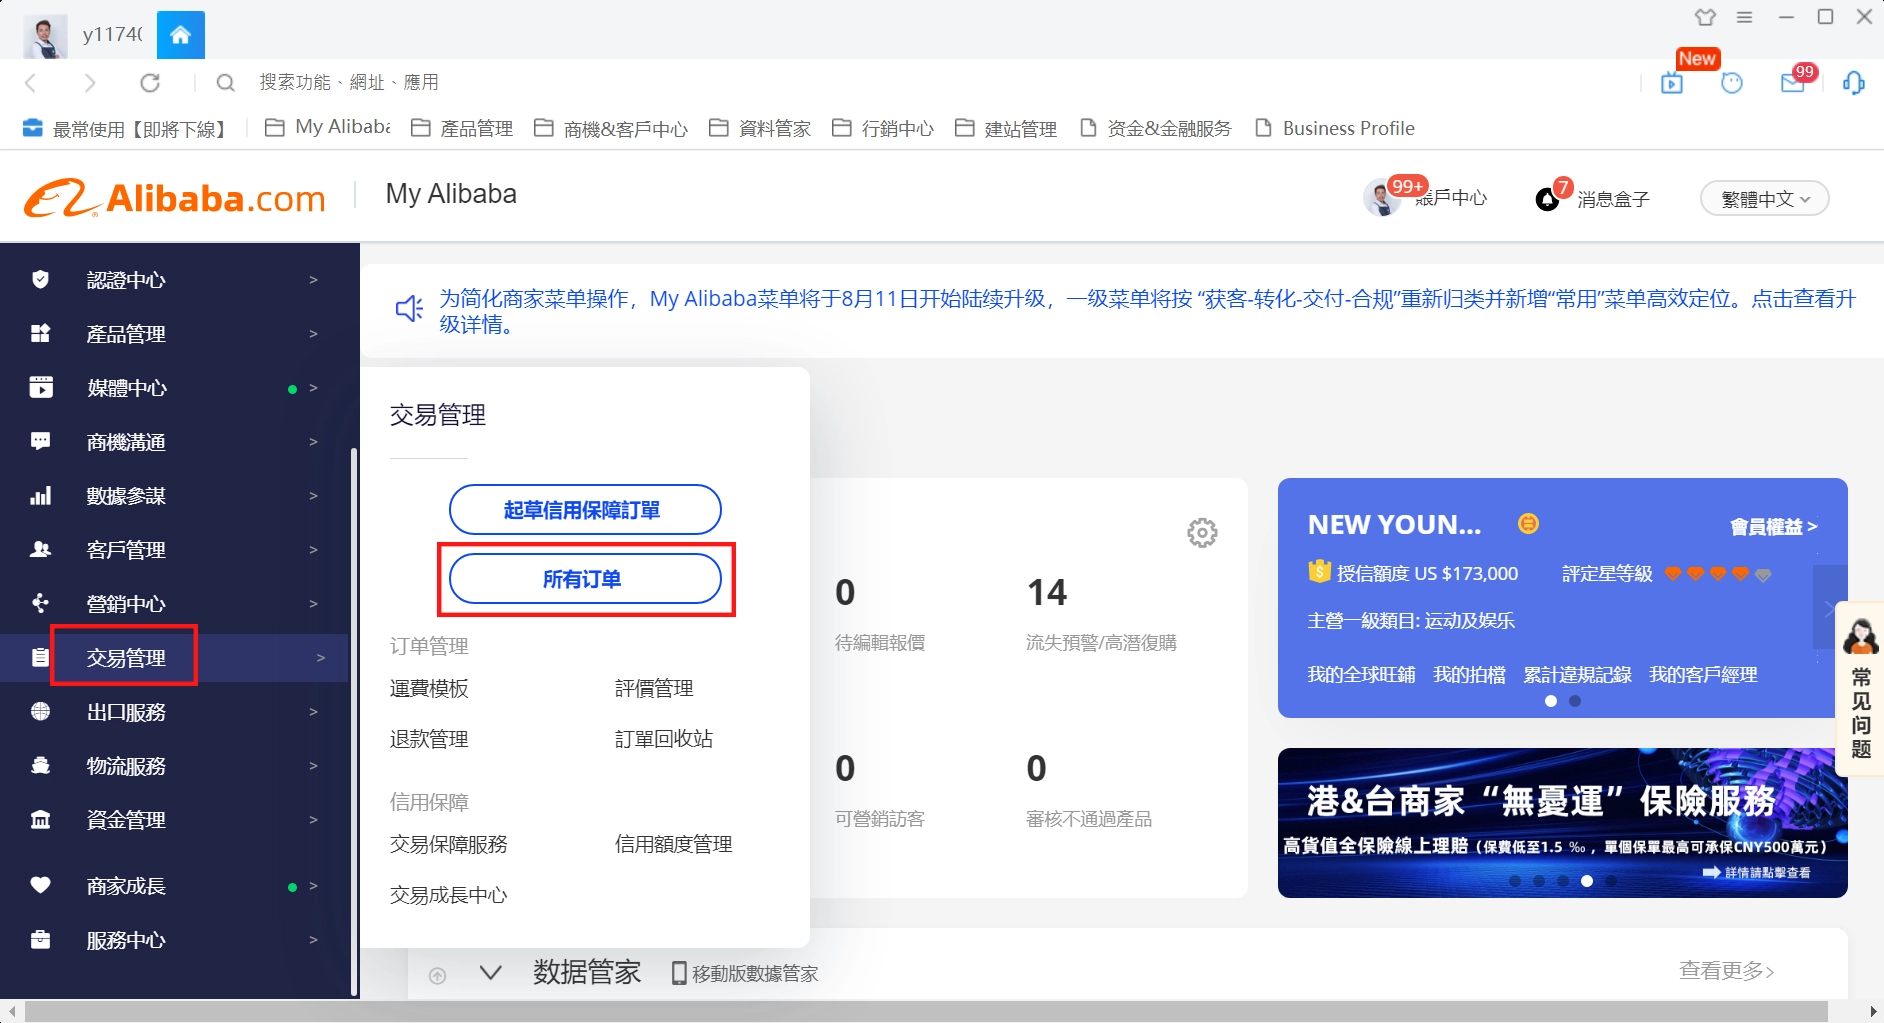Click the horizontal scrollbar at bottom
The height and width of the screenshot is (1023, 1884).
tap(926, 1011)
